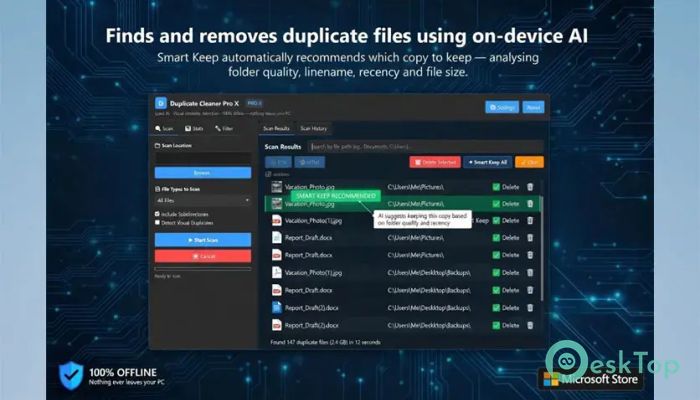Click the Smart Keep All button
Viewport: 700px width, 400px height.
tap(488, 162)
